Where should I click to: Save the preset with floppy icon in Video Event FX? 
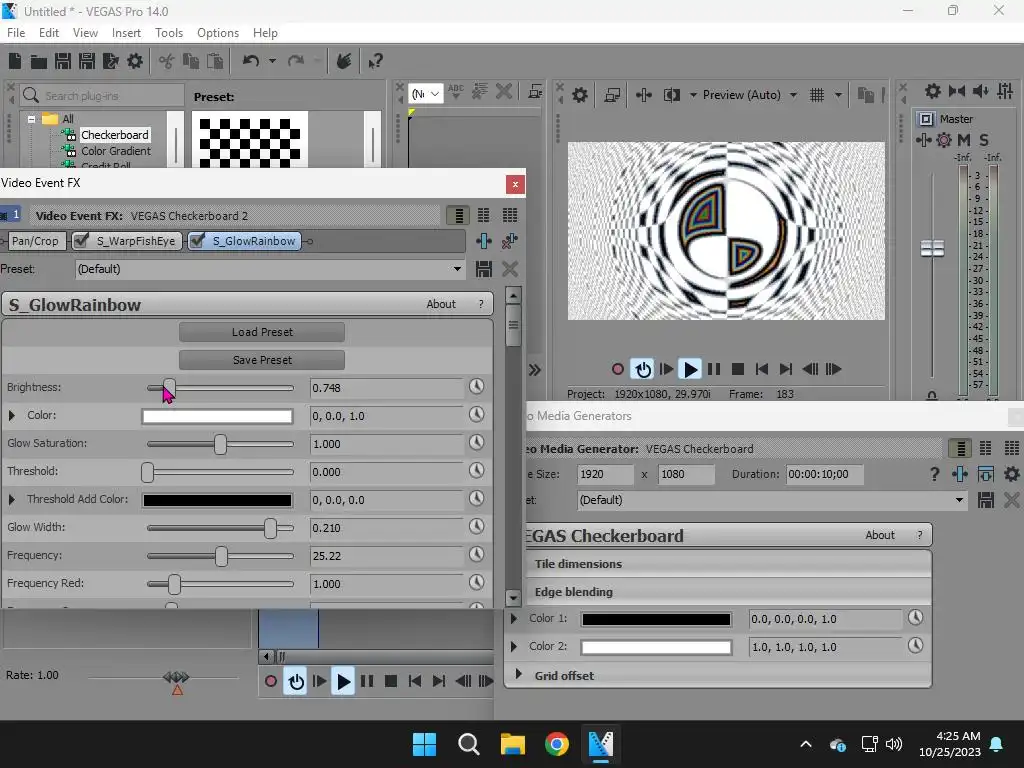click(x=484, y=269)
